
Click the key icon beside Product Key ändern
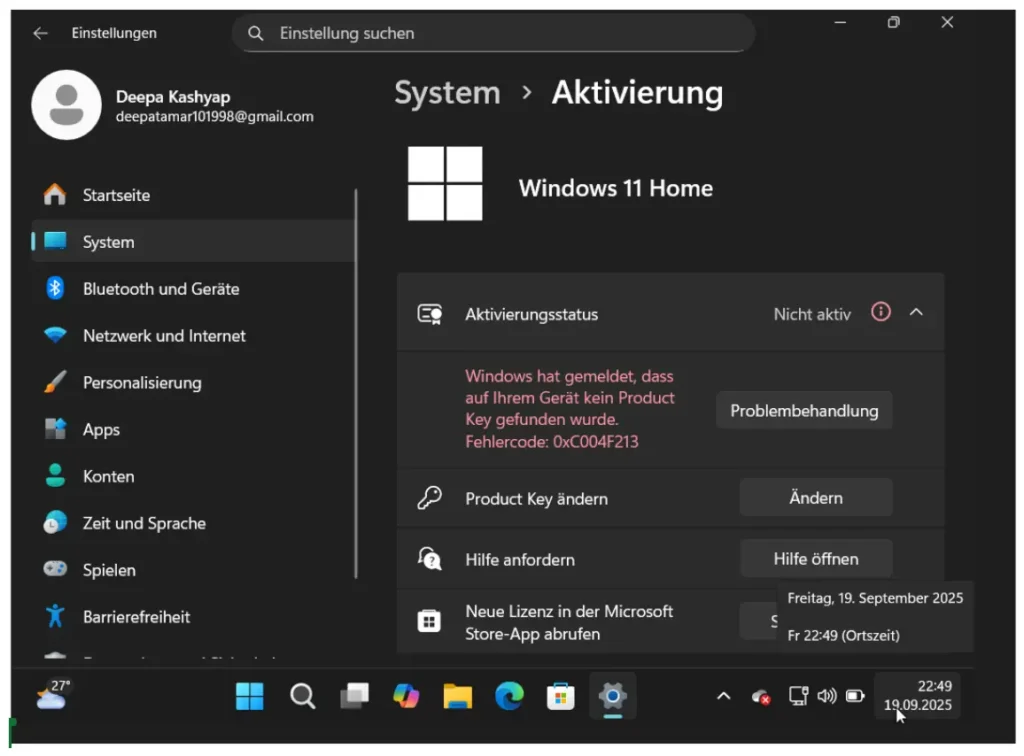tap(429, 498)
